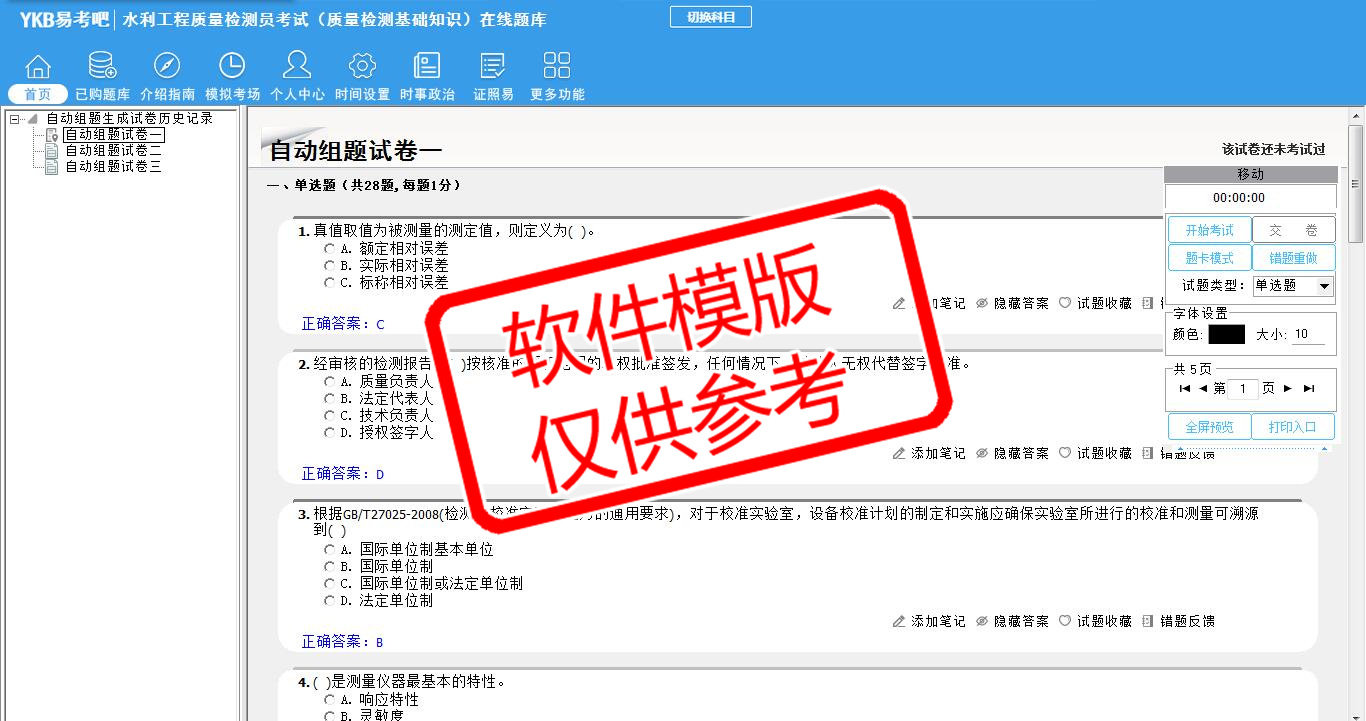Open 介绍指南 compass guide icon
1366x721 pixels.
[167, 67]
